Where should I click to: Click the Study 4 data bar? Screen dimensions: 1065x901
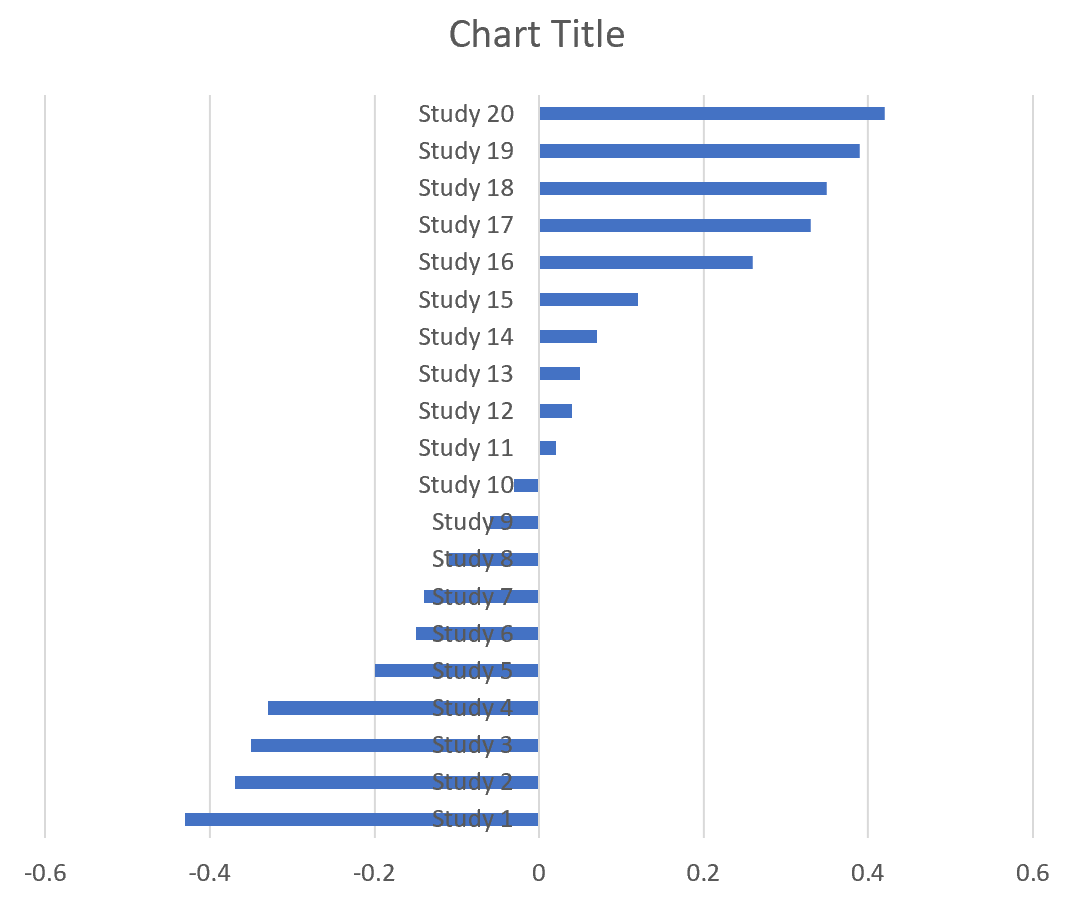[350, 708]
